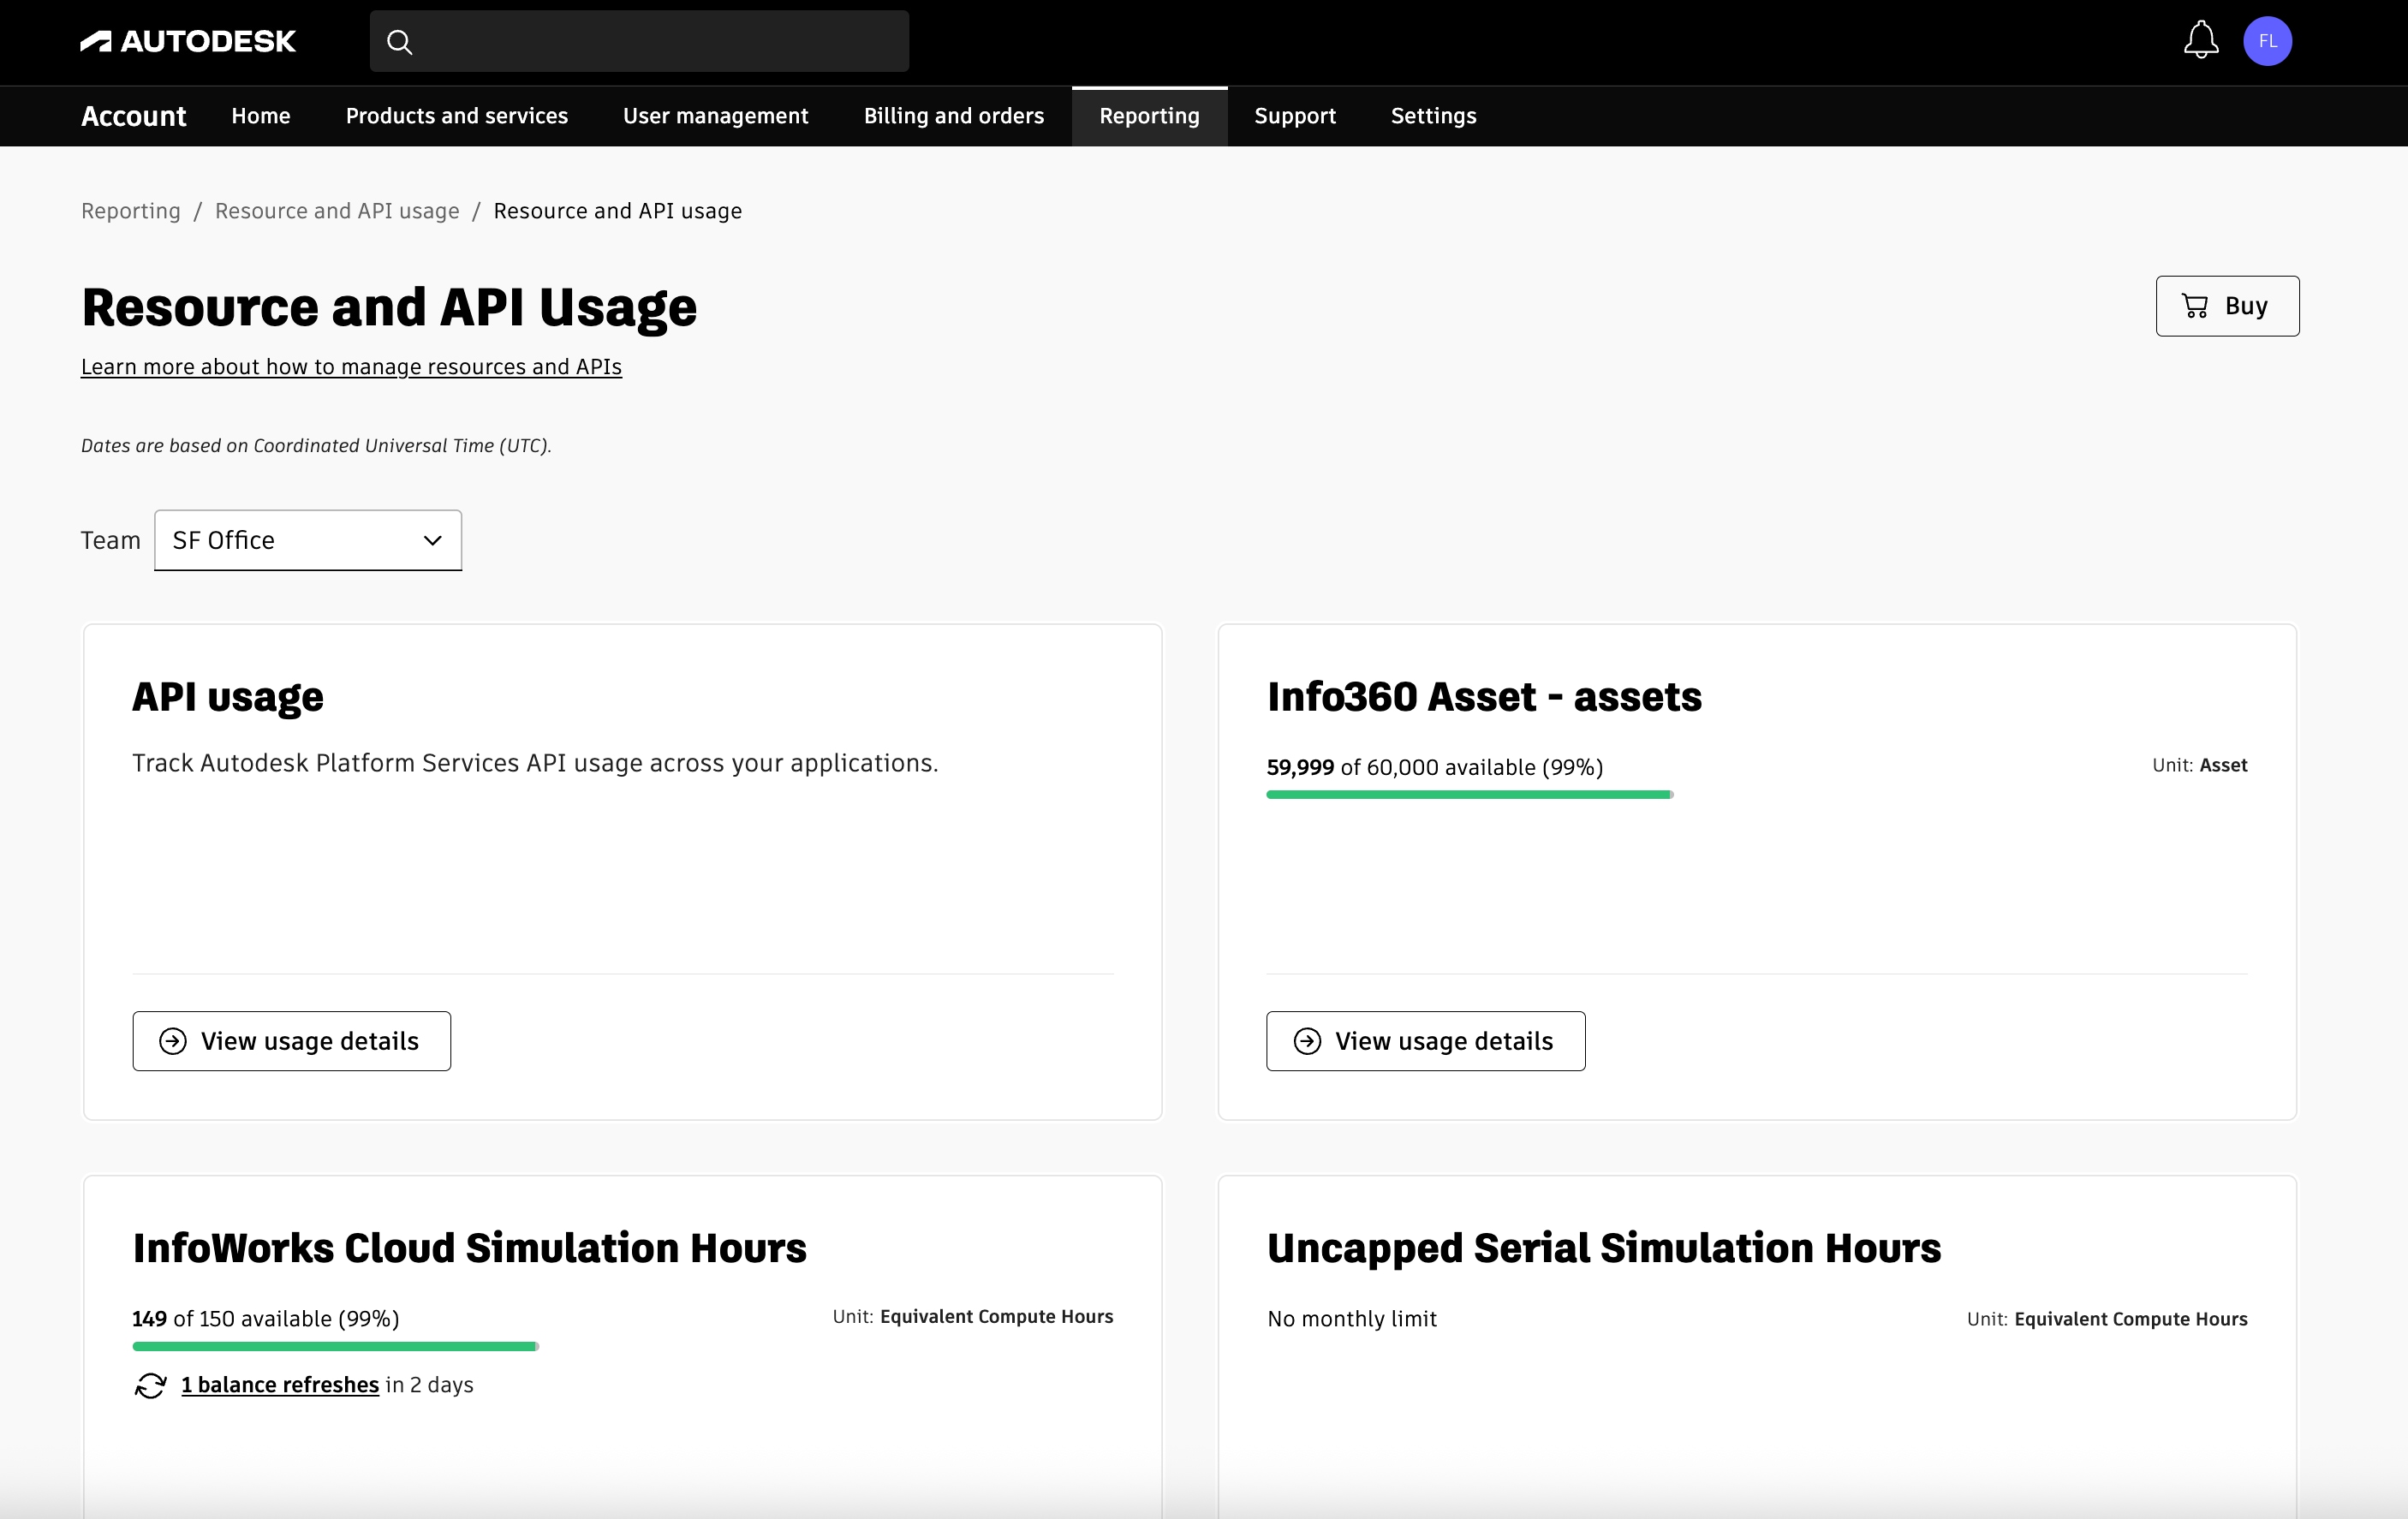Click the arrow icon in API usage details button

point(172,1041)
